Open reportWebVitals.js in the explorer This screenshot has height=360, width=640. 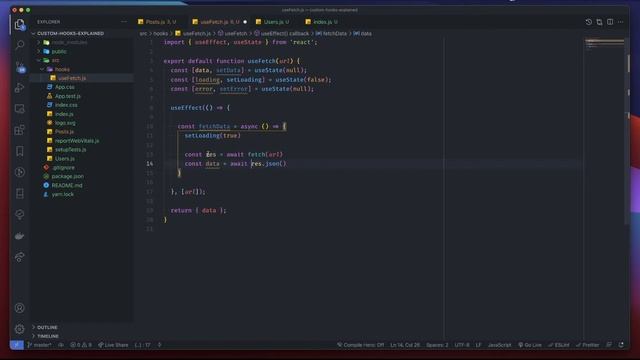pos(77,141)
